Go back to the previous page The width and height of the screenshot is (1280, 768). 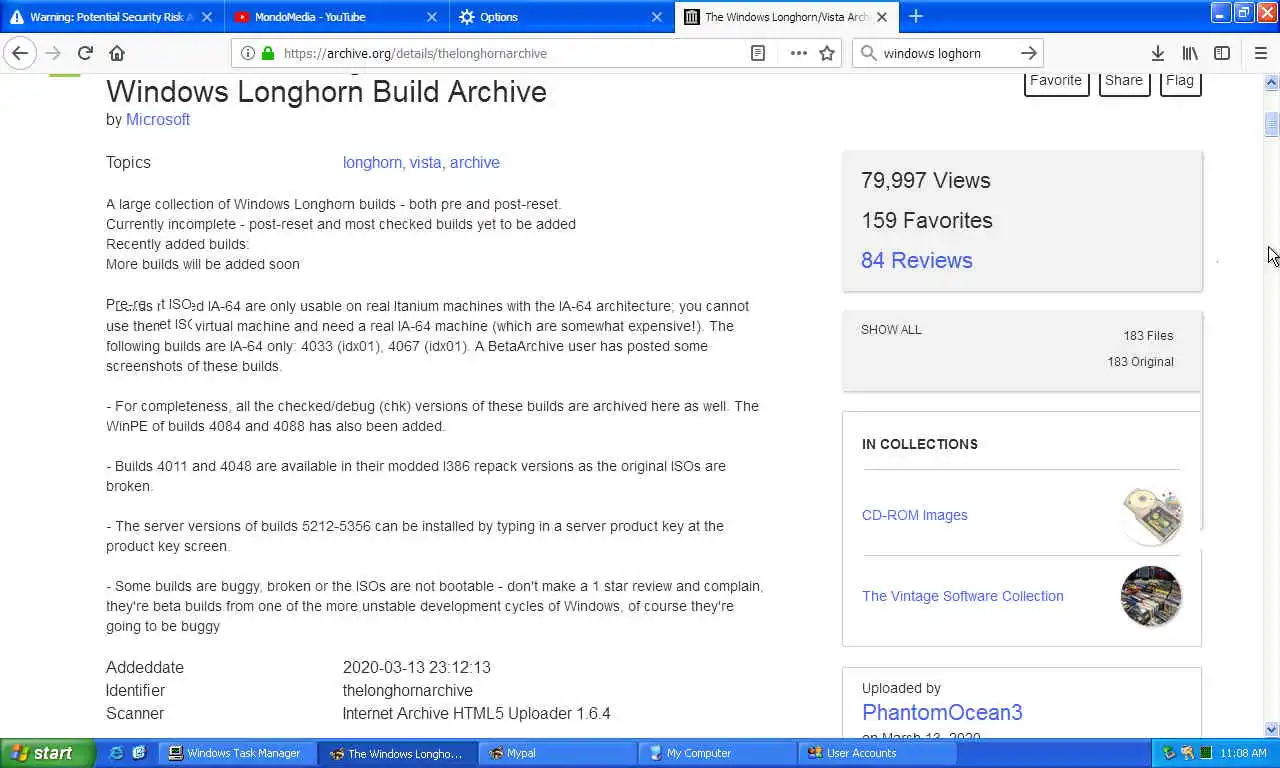(x=20, y=53)
